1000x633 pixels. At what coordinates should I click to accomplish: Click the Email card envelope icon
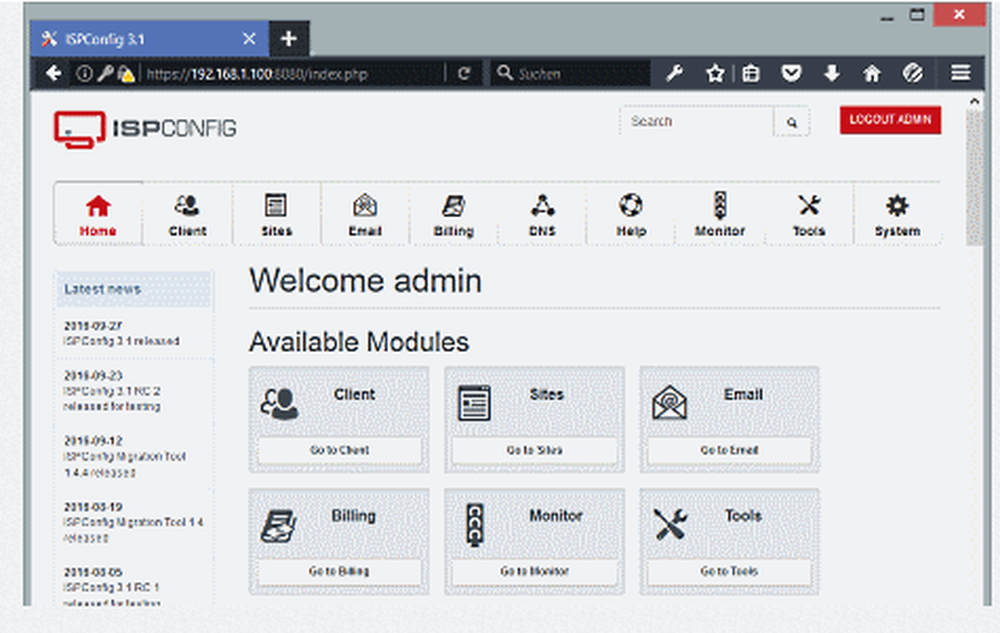tap(670, 403)
